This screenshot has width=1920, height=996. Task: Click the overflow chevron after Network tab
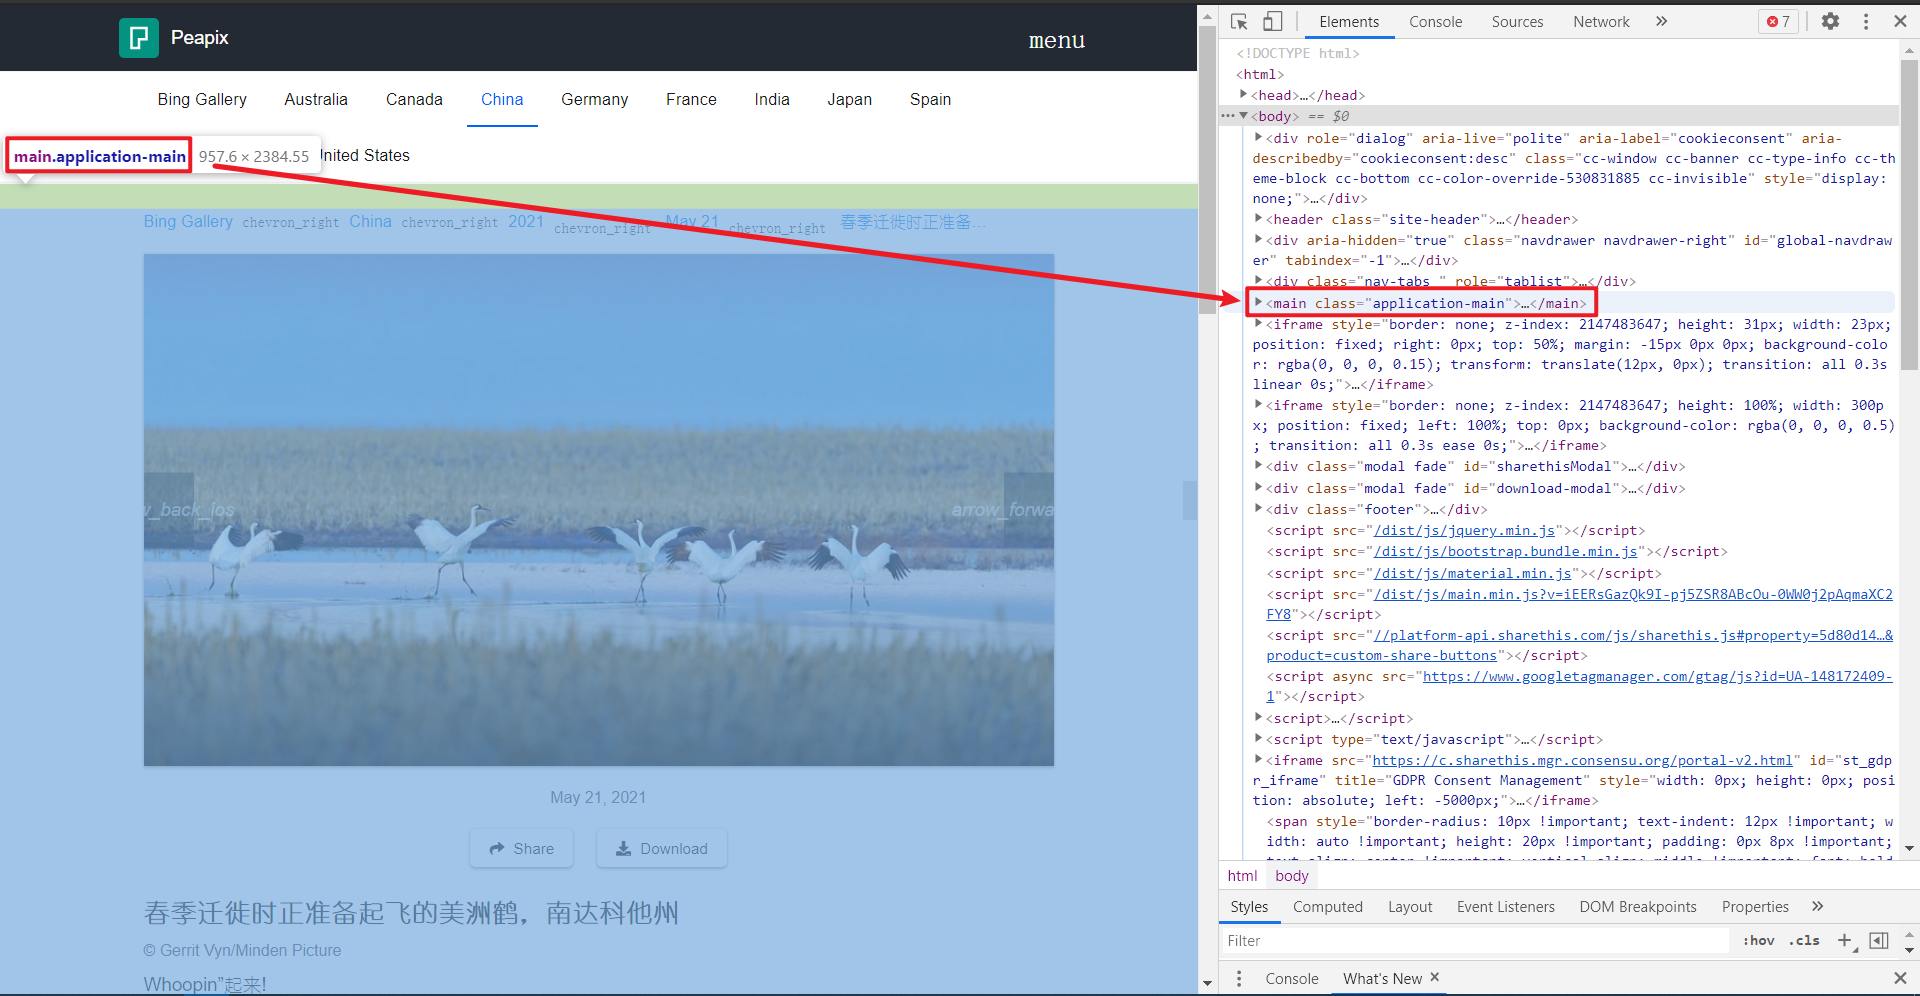point(1660,21)
